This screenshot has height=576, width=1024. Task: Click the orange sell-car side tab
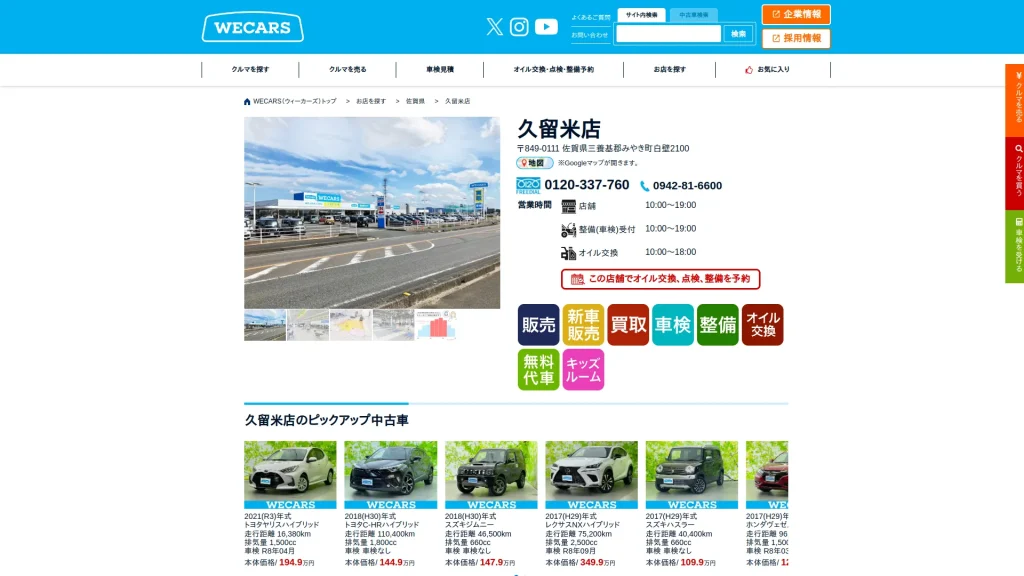click(1015, 100)
